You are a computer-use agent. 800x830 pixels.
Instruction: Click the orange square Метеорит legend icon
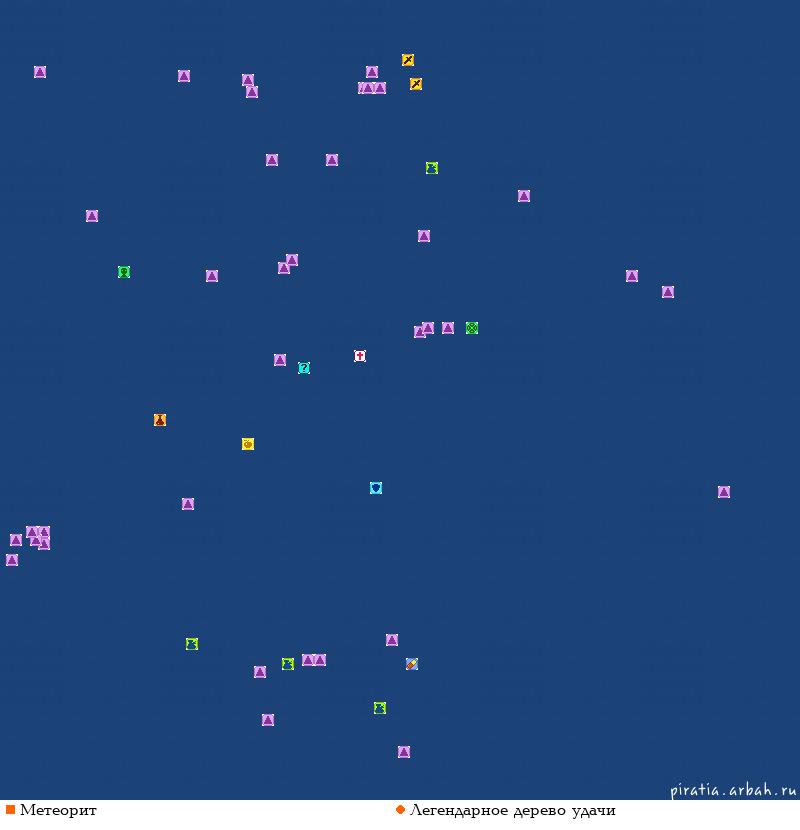coord(10,809)
